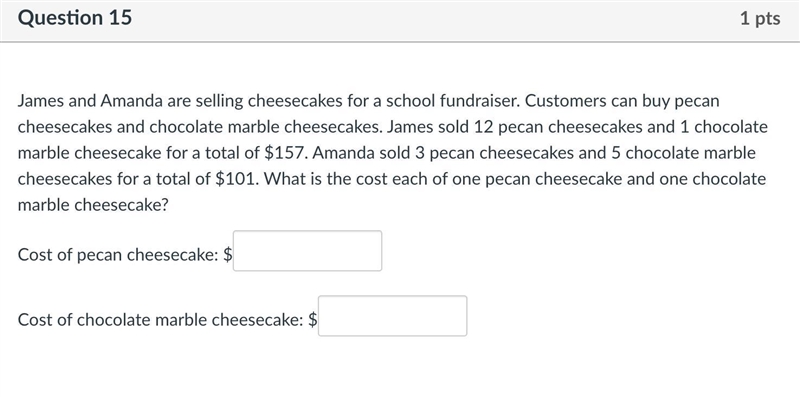Screen dimensions: 800x397
Task: Click the 'Cost of pecan cheesecake:' label
Action: pos(118,254)
